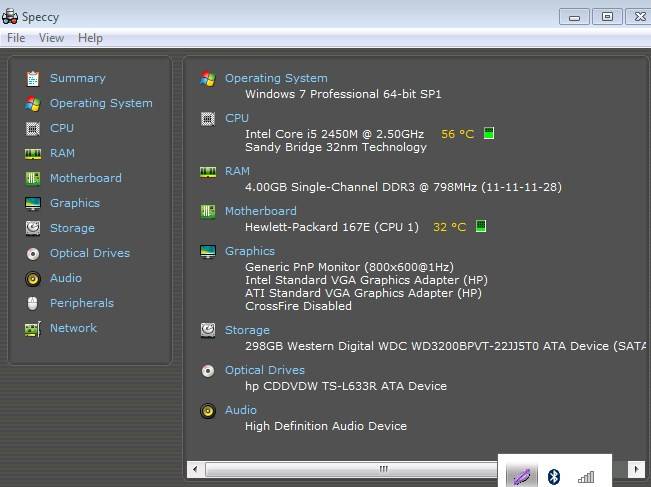Click the RAM stick icon in summary pane
The width and height of the screenshot is (651, 487).
point(208,171)
